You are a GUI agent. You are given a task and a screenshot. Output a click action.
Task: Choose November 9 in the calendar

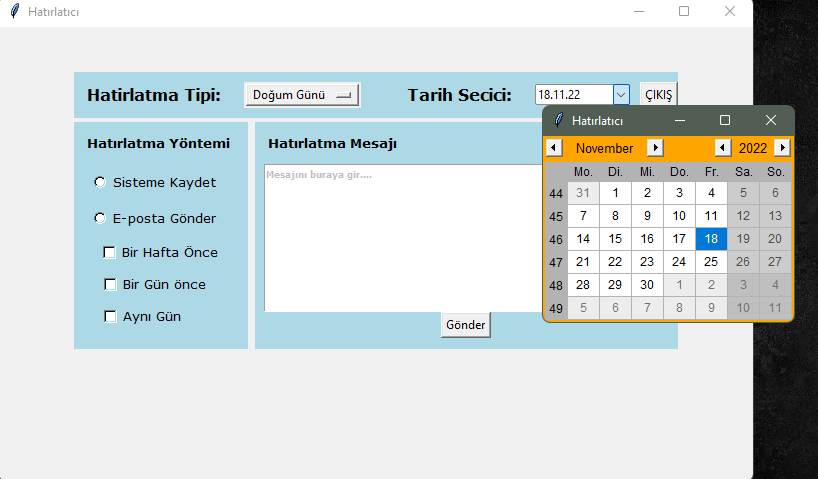point(647,216)
